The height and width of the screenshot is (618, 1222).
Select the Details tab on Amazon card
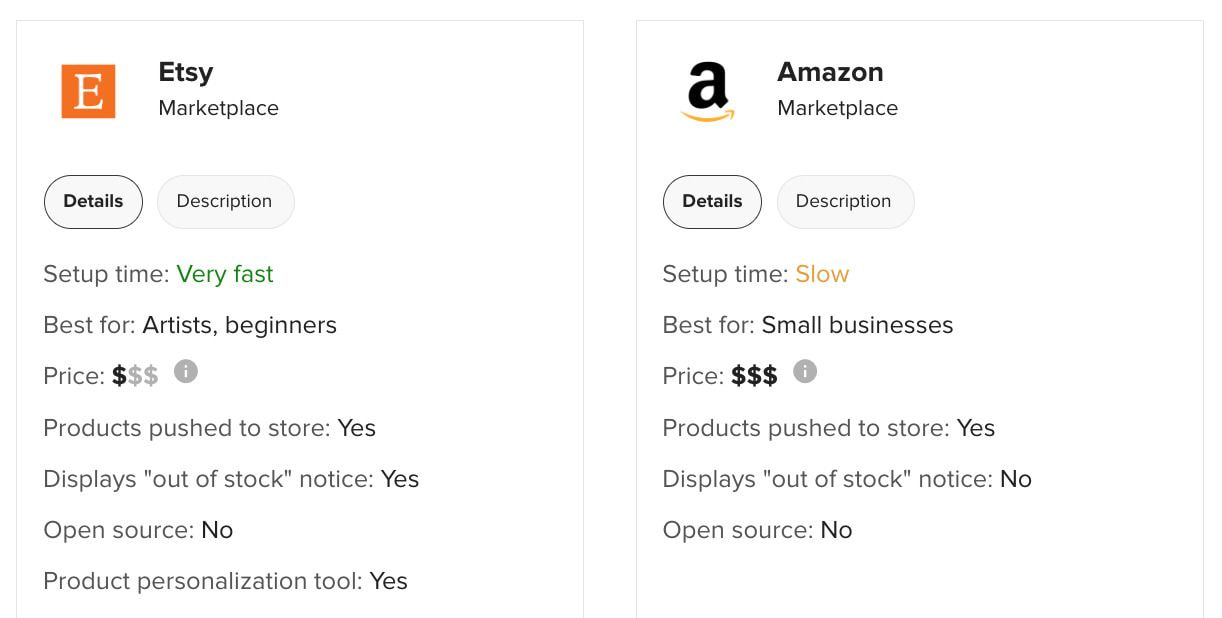pyautogui.click(x=712, y=201)
